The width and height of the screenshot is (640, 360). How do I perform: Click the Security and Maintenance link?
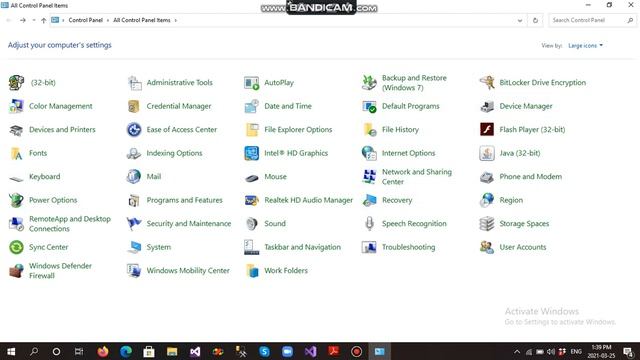(x=189, y=224)
